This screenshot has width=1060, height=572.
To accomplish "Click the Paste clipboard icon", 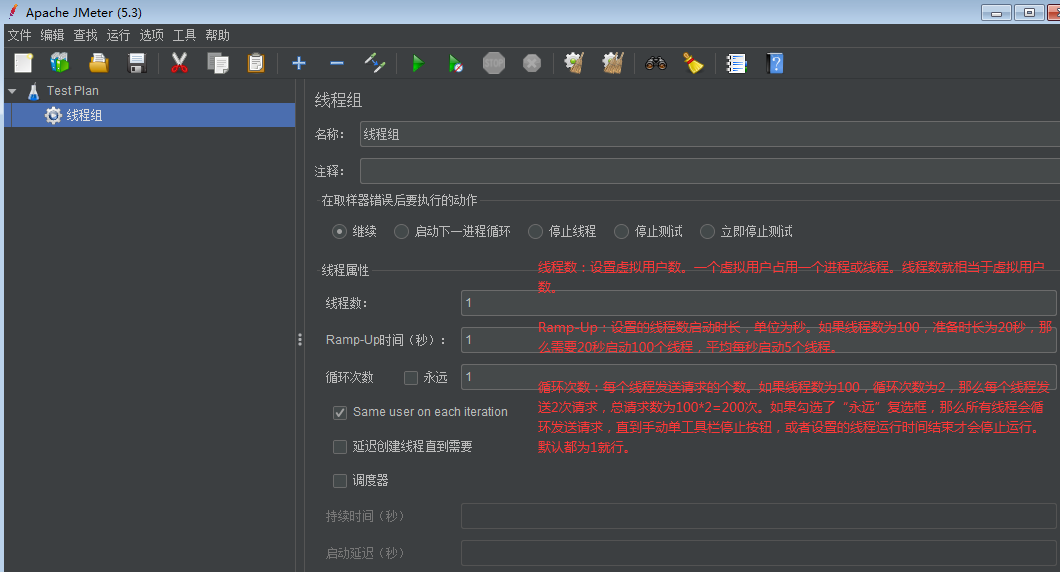I will (256, 64).
